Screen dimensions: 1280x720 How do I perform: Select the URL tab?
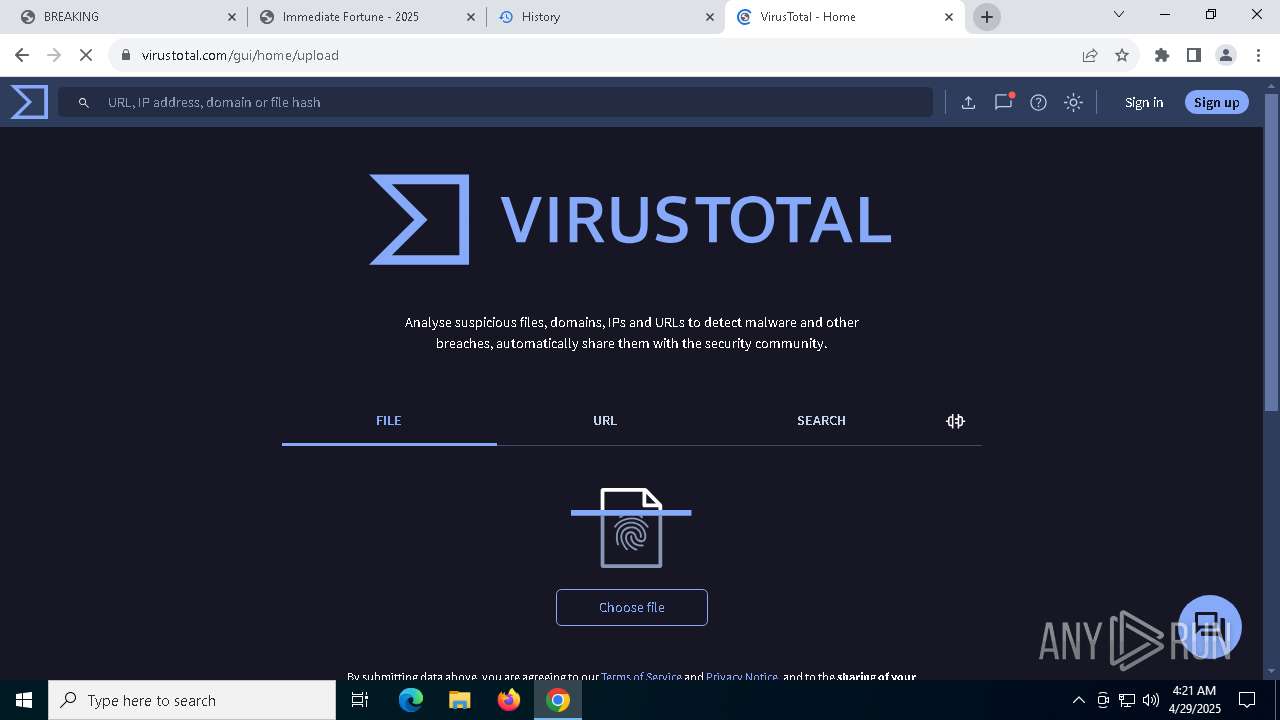[605, 421]
